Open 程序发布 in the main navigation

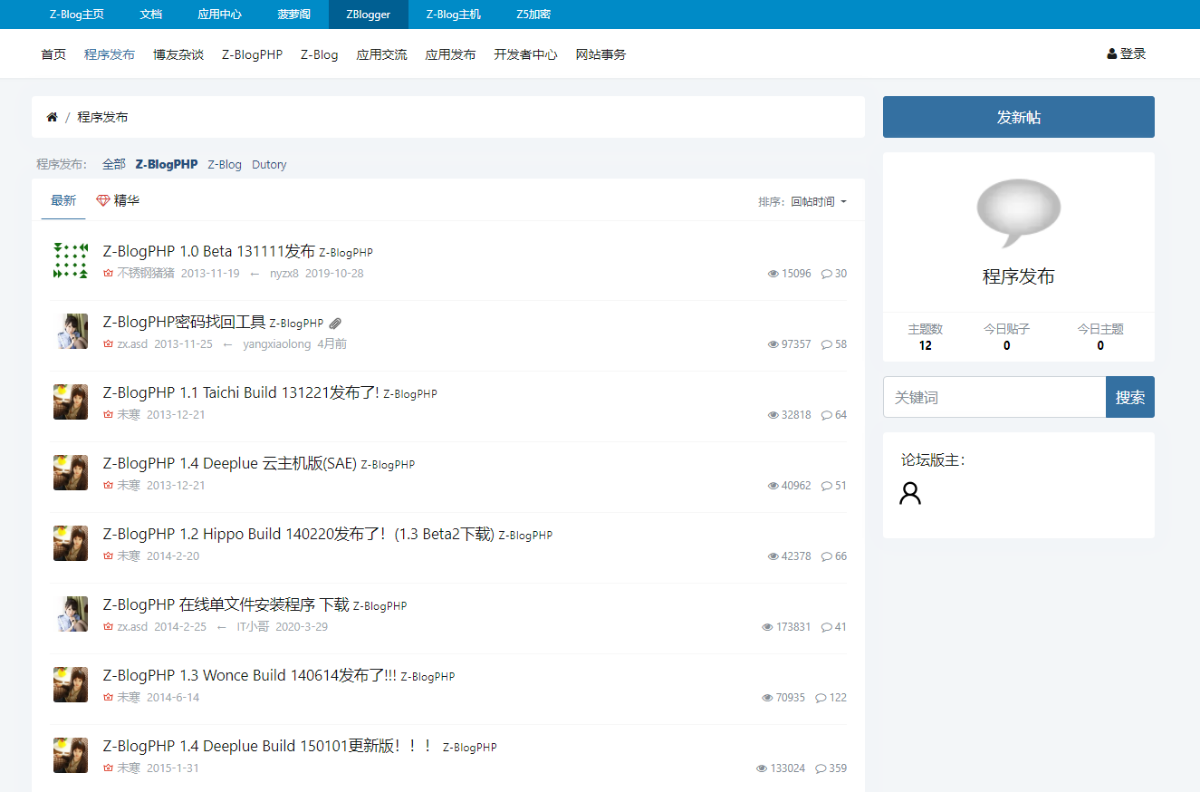[110, 54]
